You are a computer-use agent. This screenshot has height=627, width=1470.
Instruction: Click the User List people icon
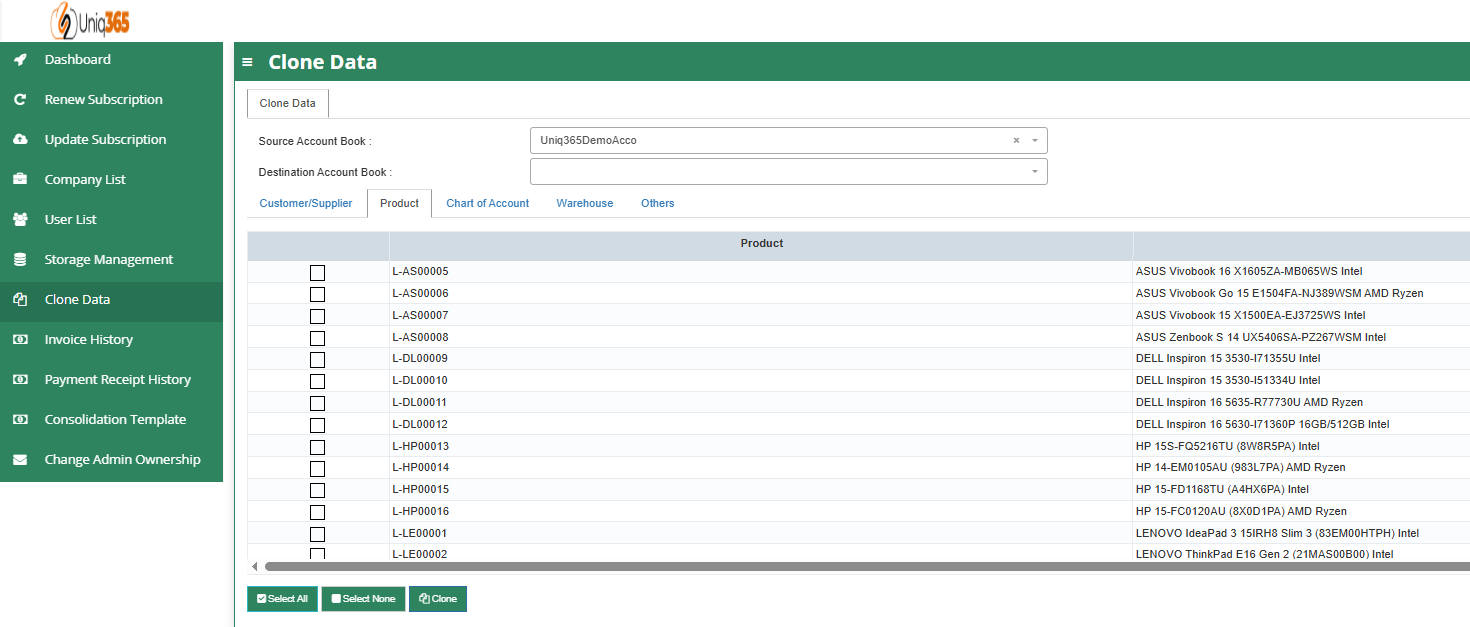click(20, 220)
